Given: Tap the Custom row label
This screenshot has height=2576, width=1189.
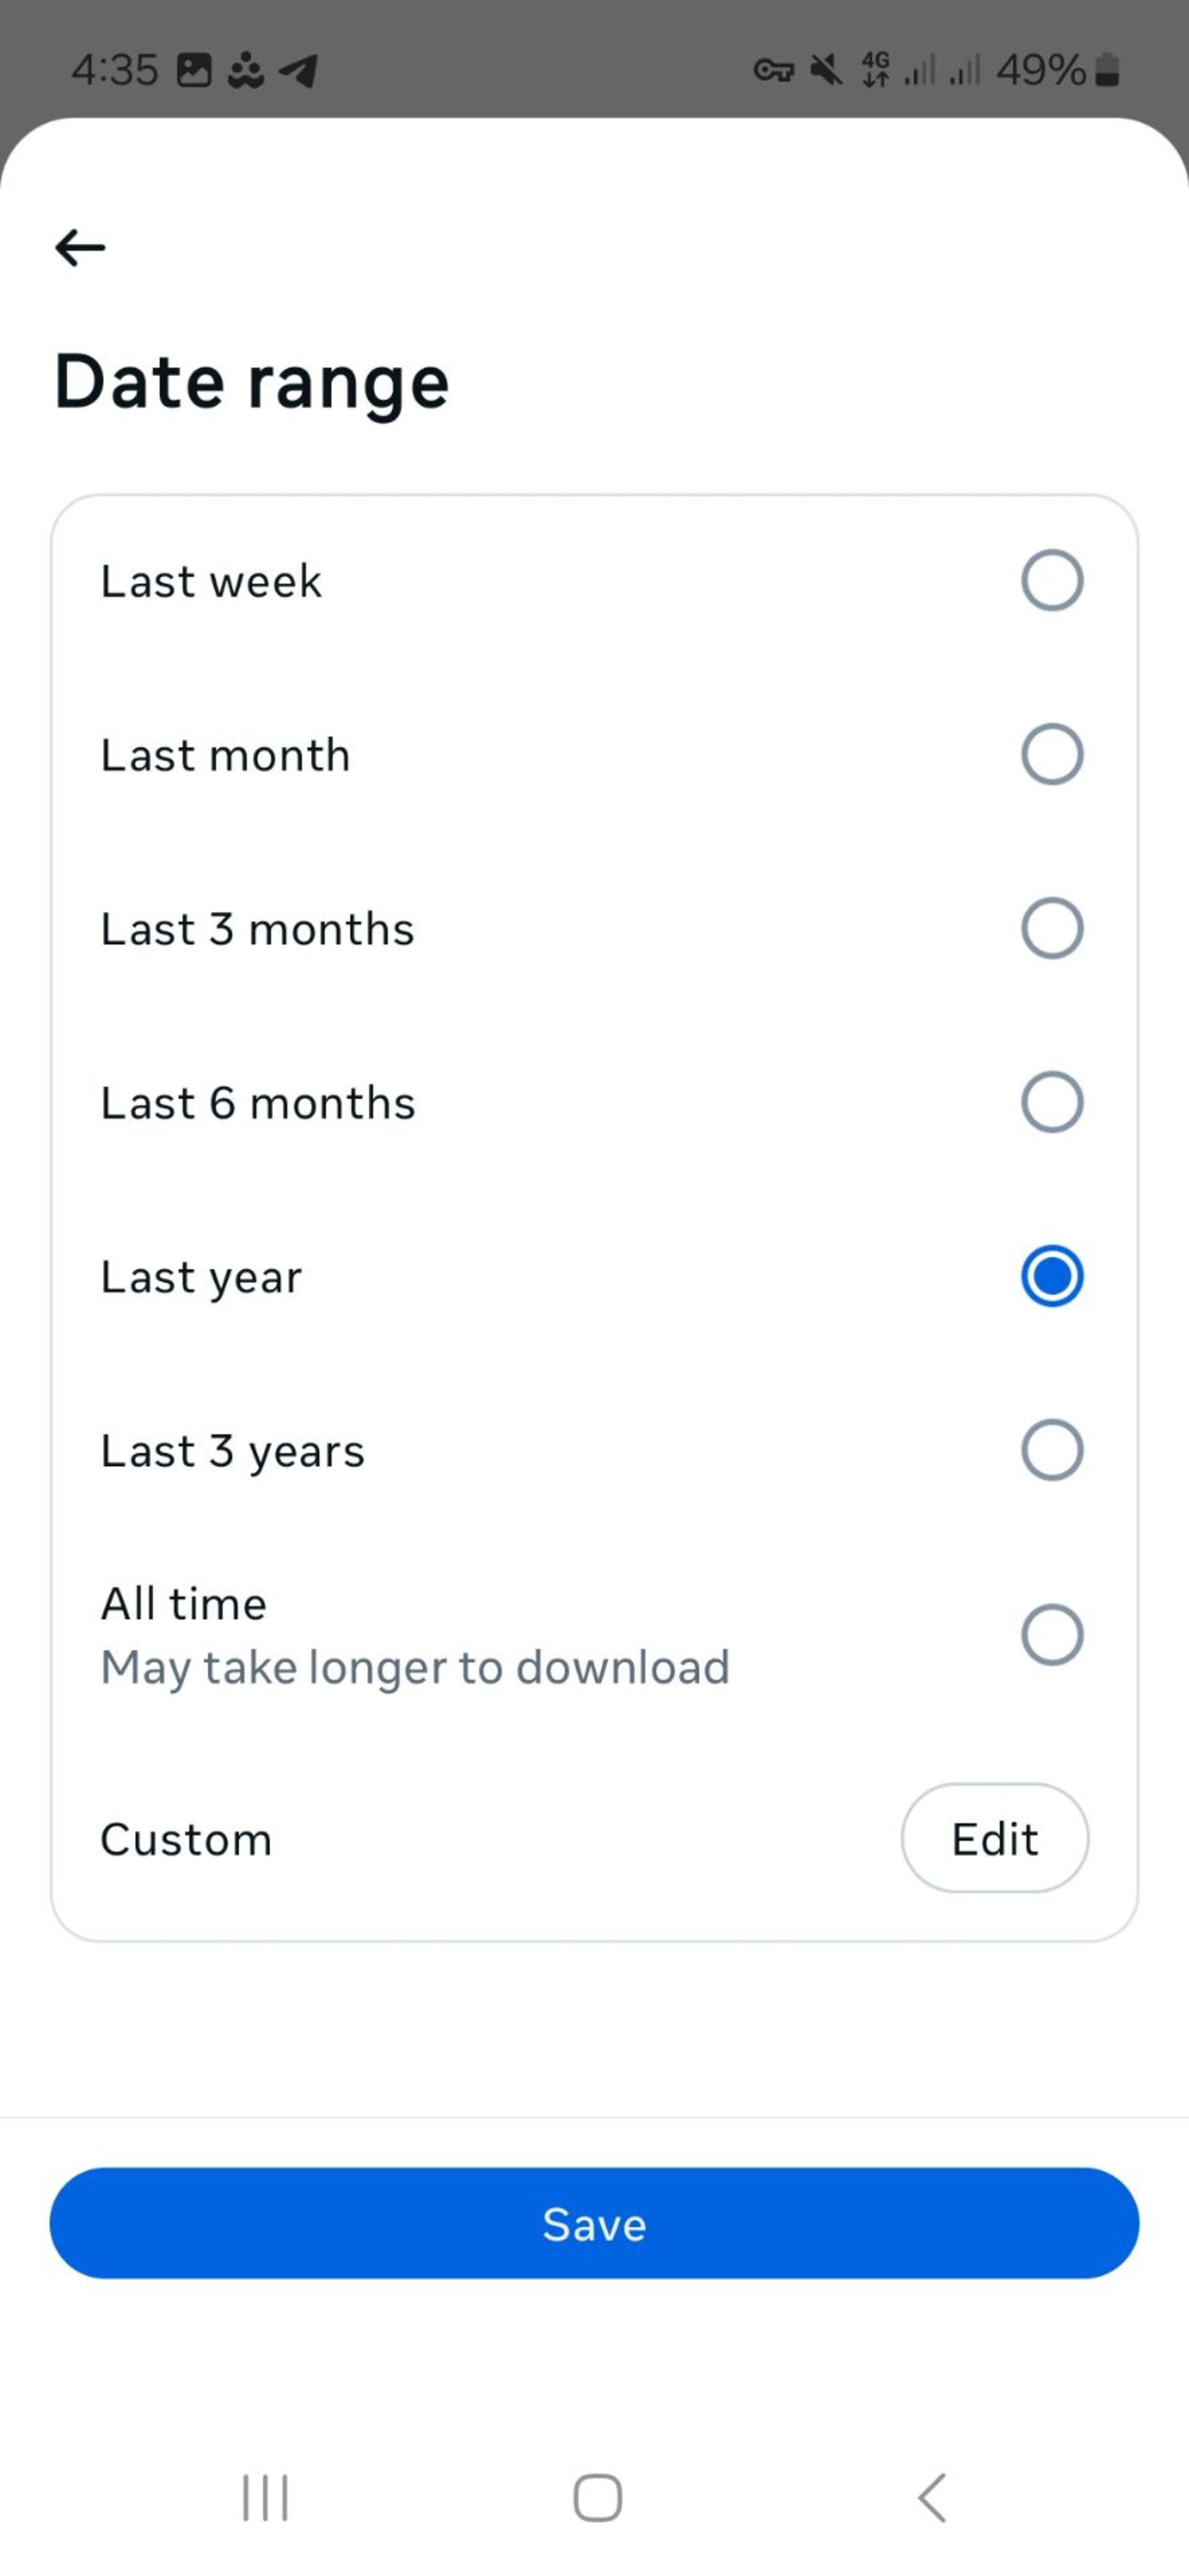Looking at the screenshot, I should tap(186, 1839).
